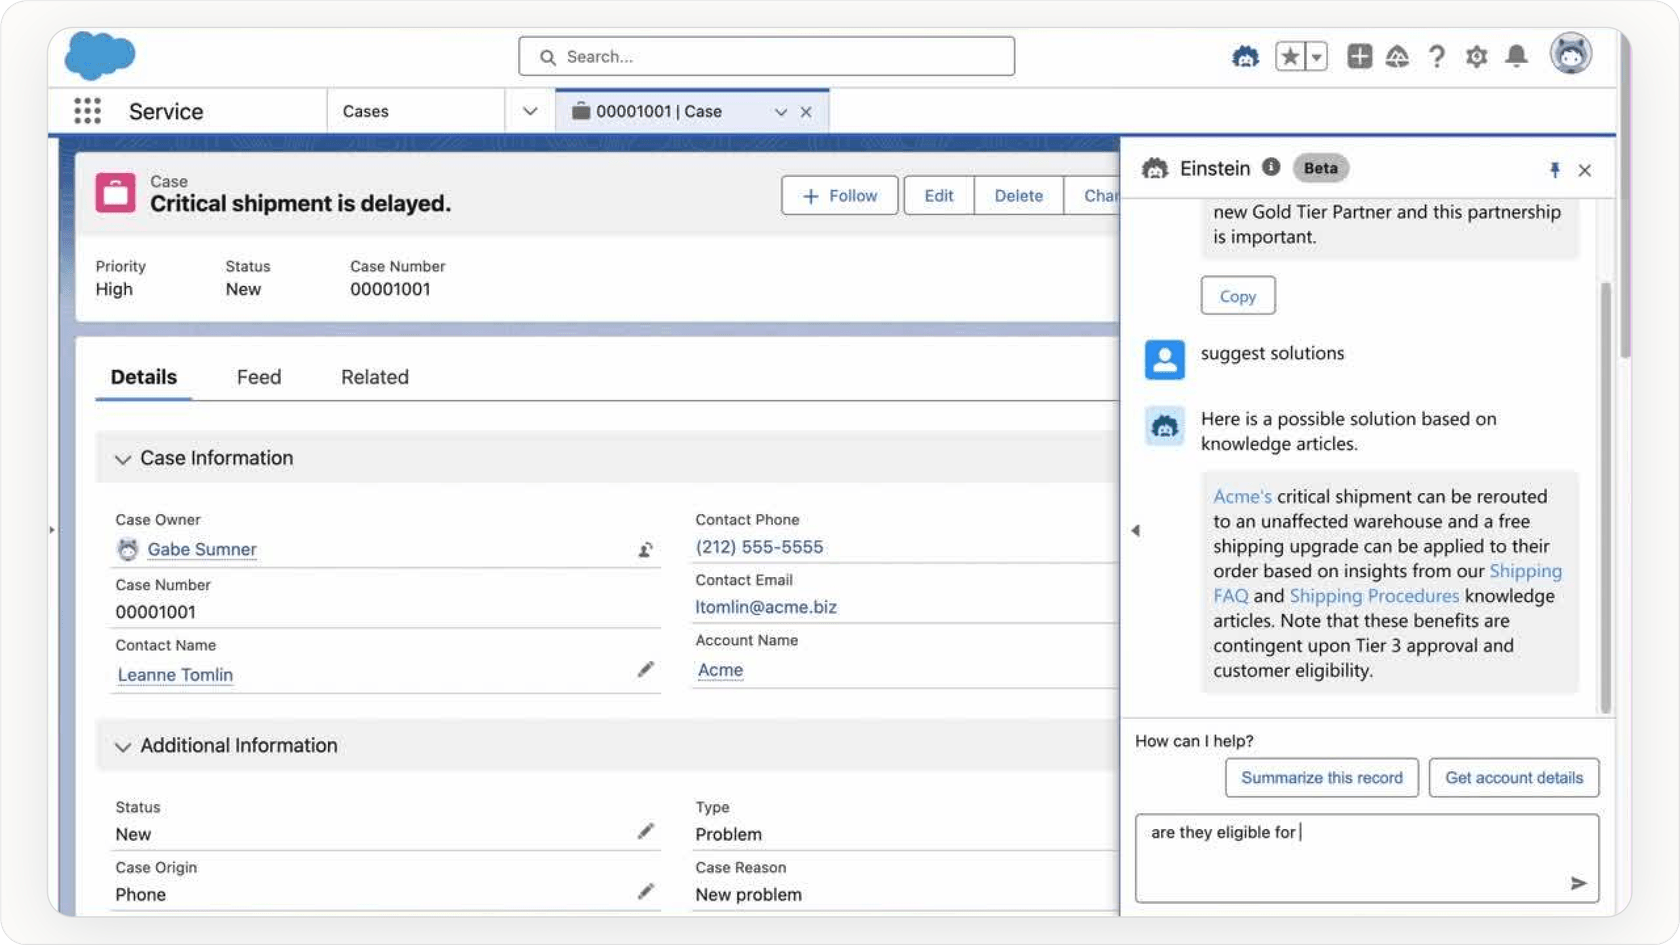This screenshot has height=945, width=1680.
Task: Expand the favorites dropdown arrow
Action: 1315,56
